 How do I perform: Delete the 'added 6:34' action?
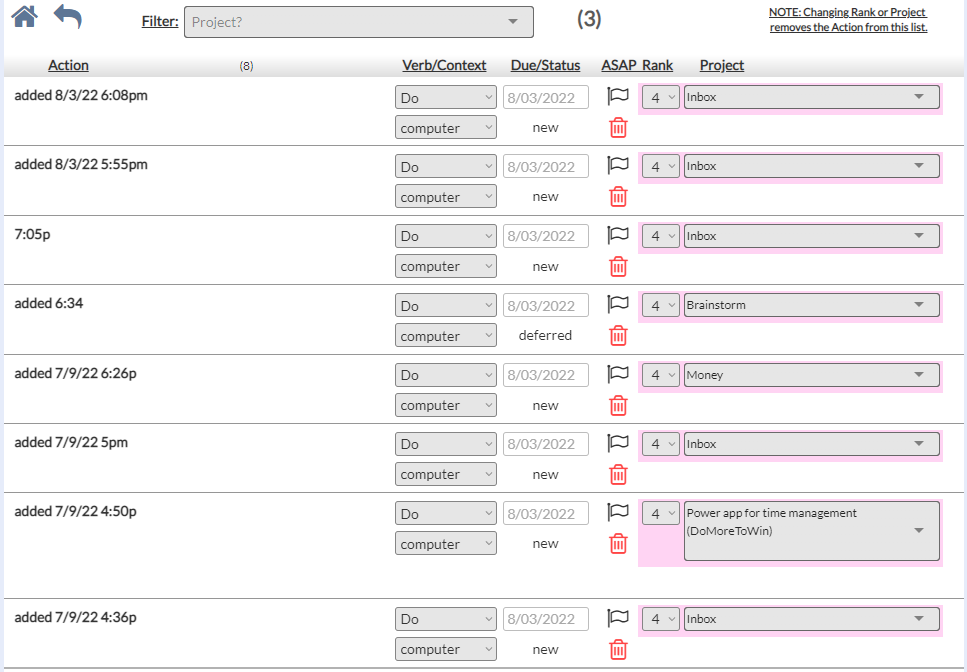click(619, 336)
